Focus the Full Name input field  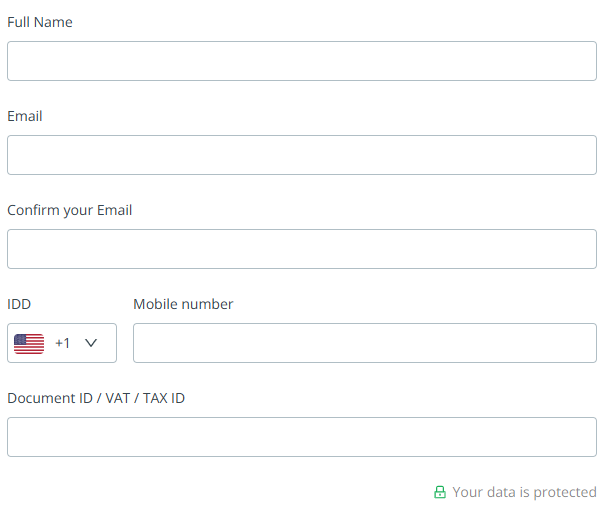301,61
